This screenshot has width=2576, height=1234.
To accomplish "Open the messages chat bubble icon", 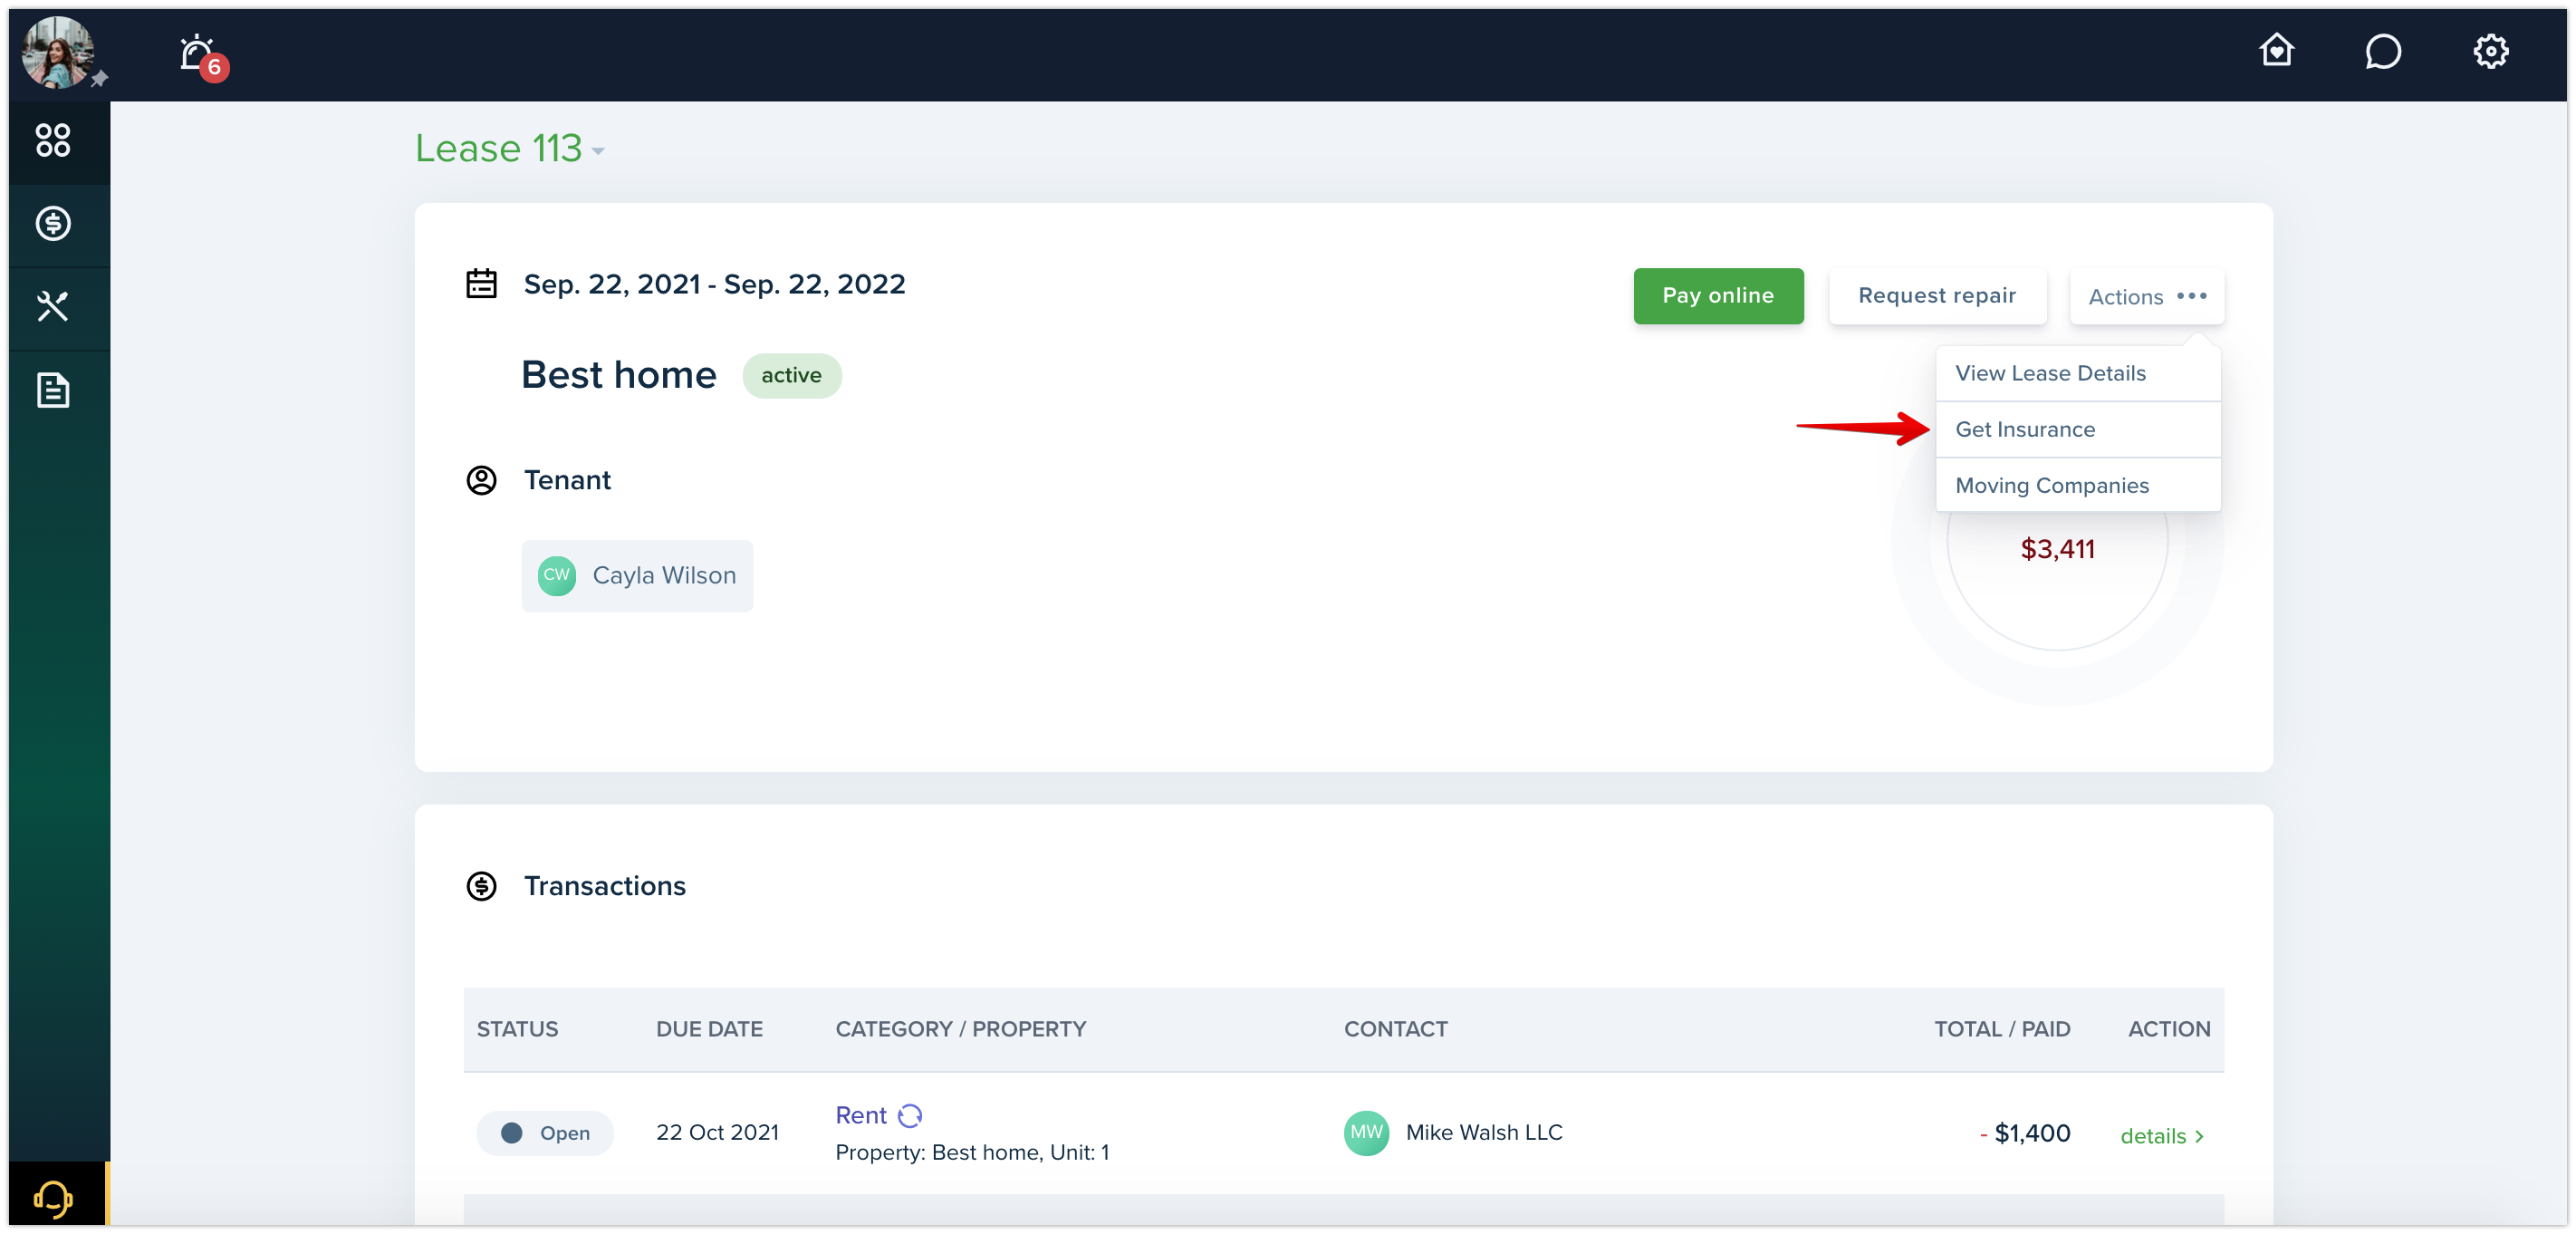I will click(x=2383, y=51).
